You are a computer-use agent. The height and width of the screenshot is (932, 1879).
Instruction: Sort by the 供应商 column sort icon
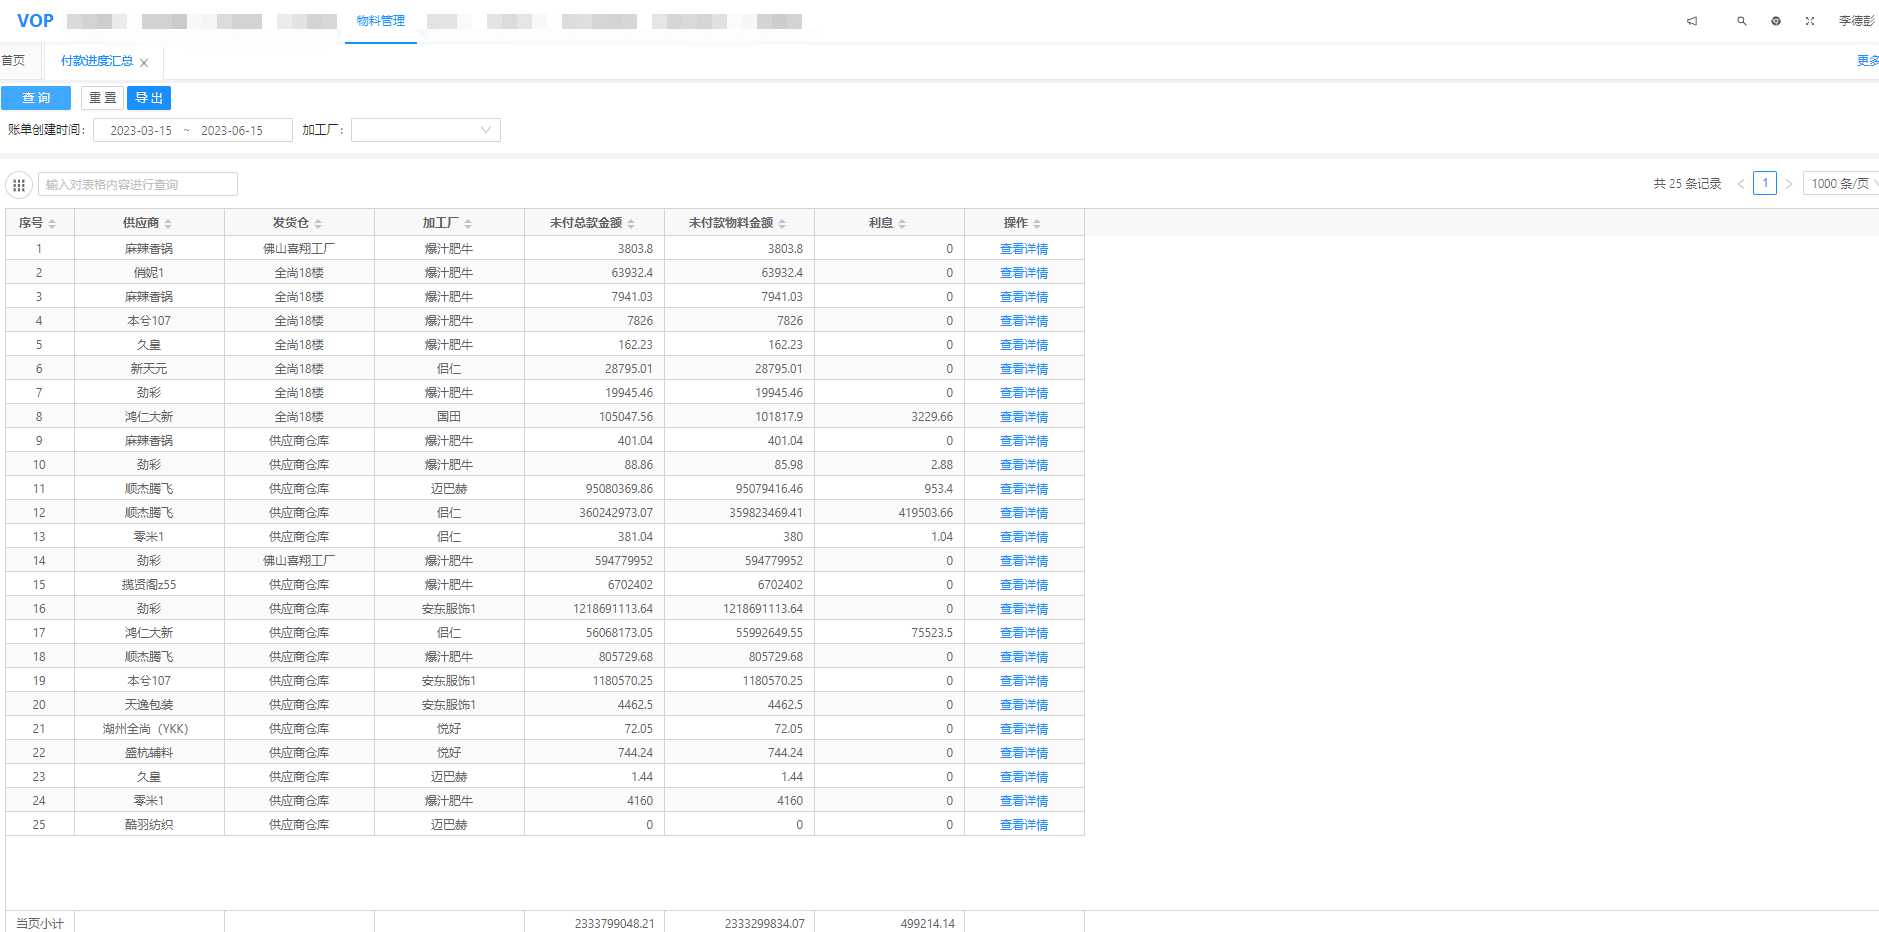[168, 224]
